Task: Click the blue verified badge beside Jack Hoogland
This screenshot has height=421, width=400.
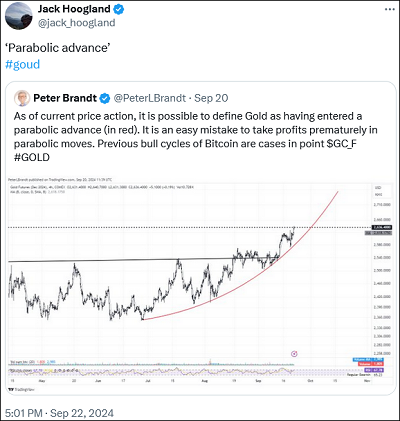Action: coord(119,9)
